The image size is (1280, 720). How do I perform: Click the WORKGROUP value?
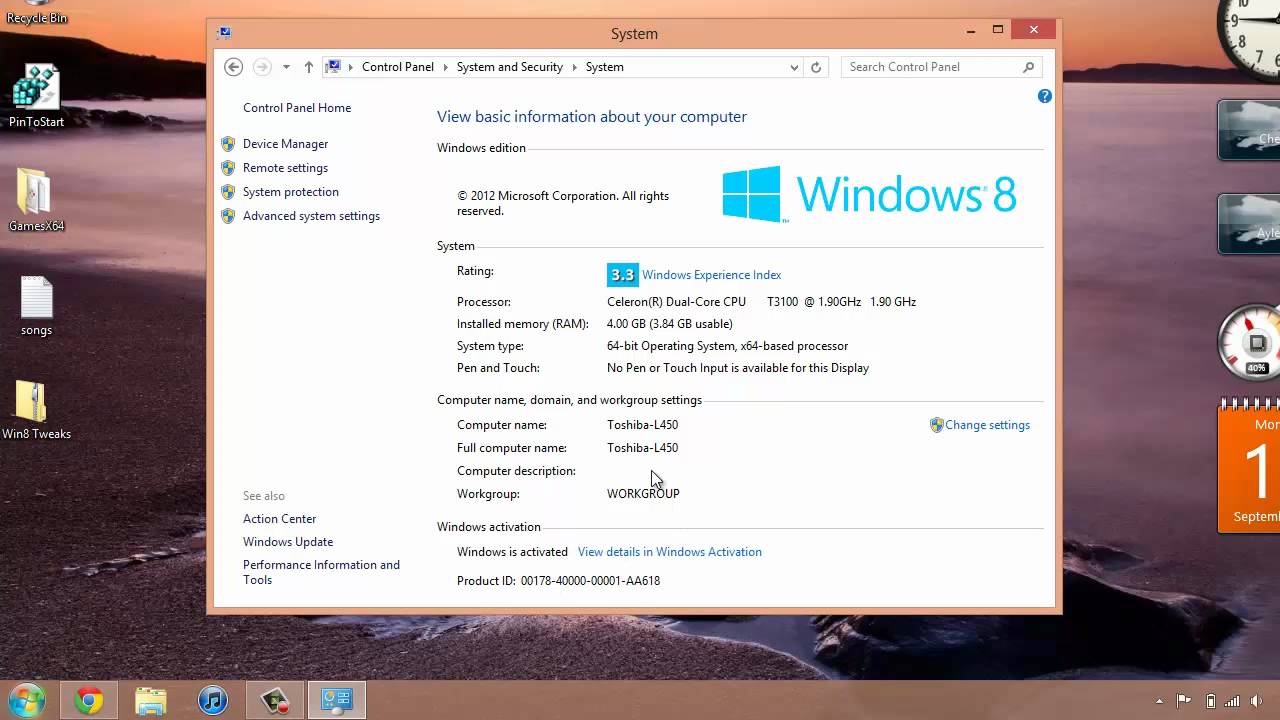(643, 494)
